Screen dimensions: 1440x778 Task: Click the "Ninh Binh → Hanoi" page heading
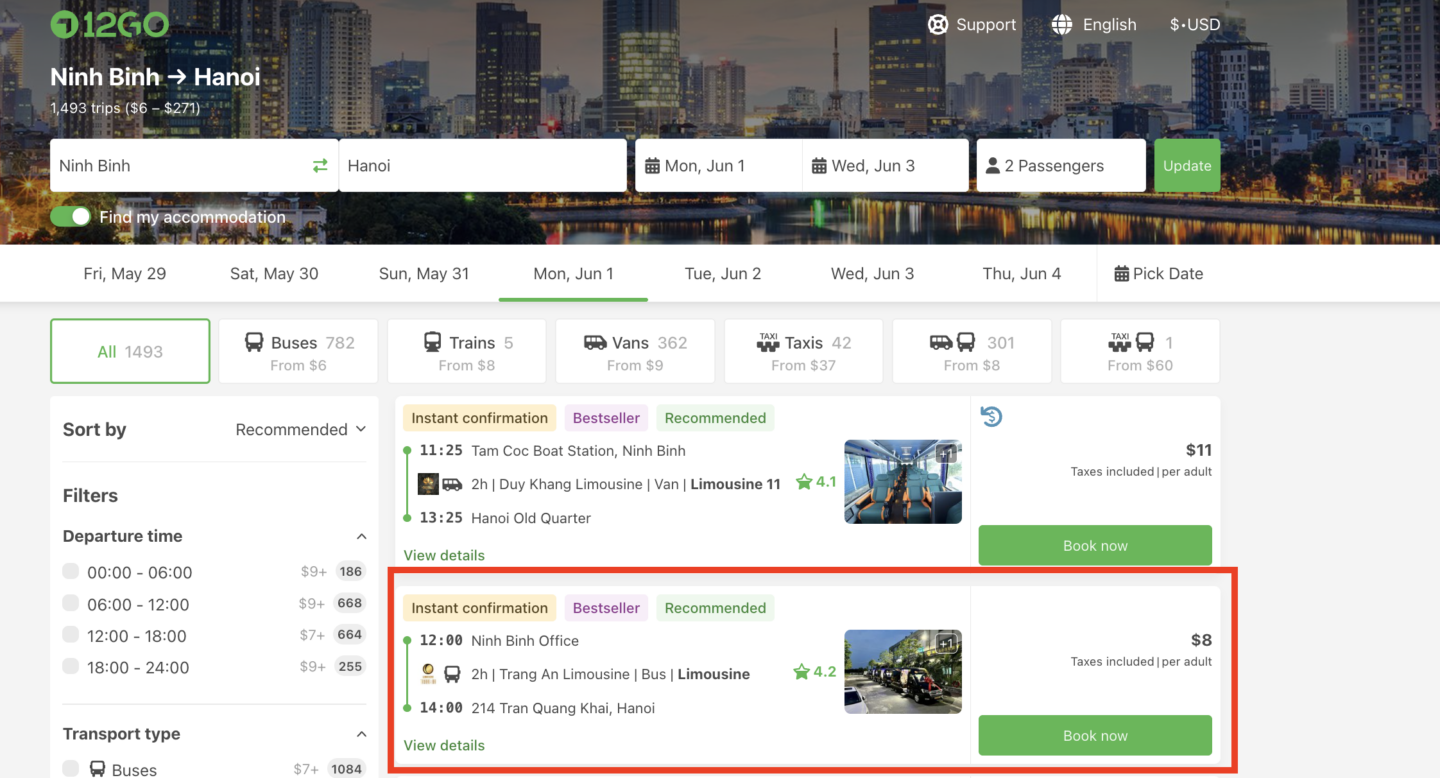155,77
